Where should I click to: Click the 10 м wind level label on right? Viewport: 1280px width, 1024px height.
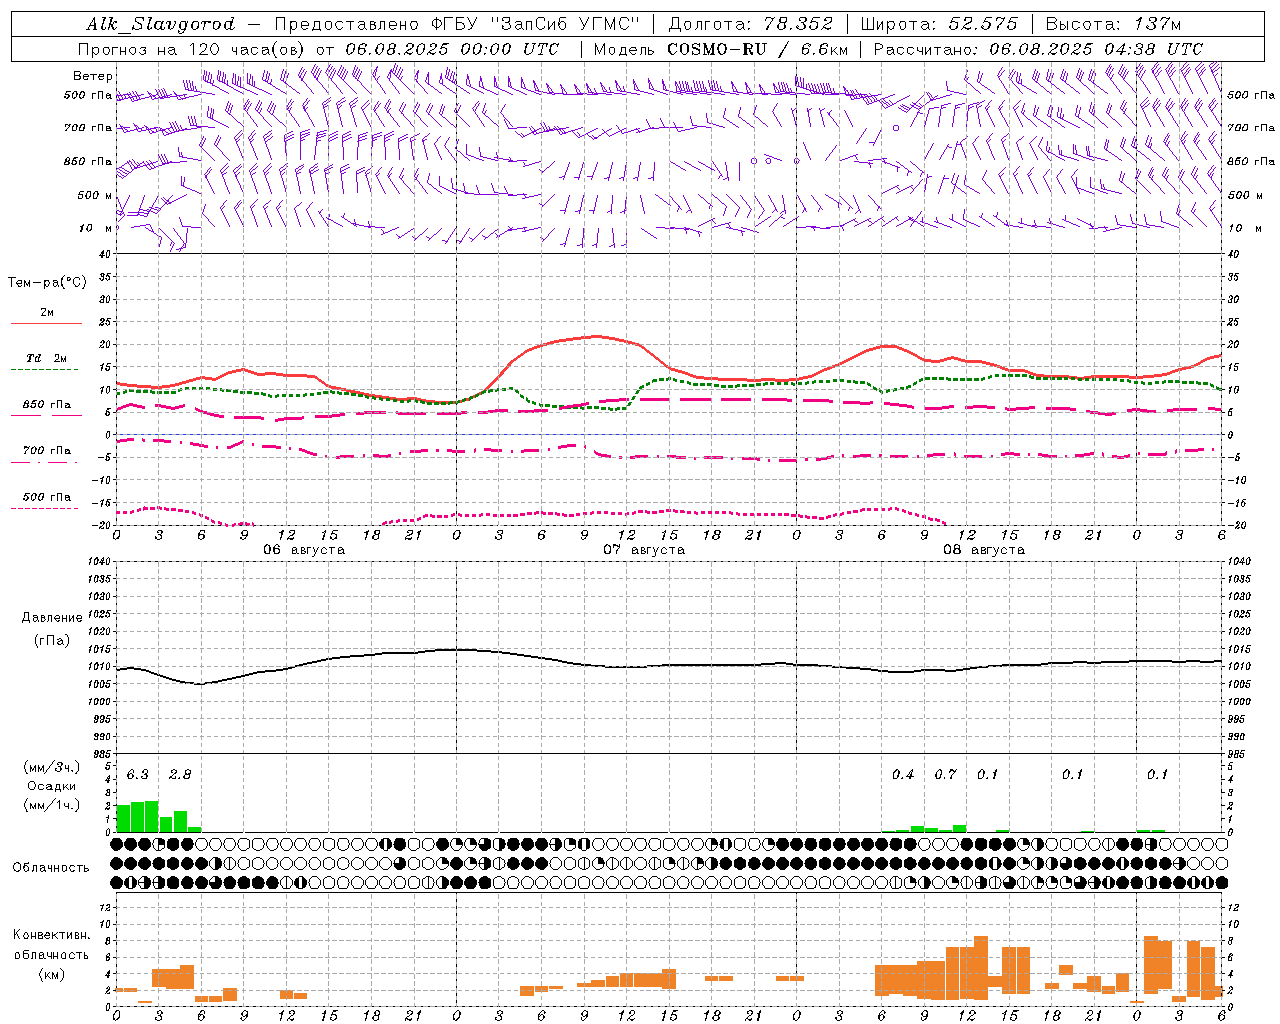point(1244,228)
